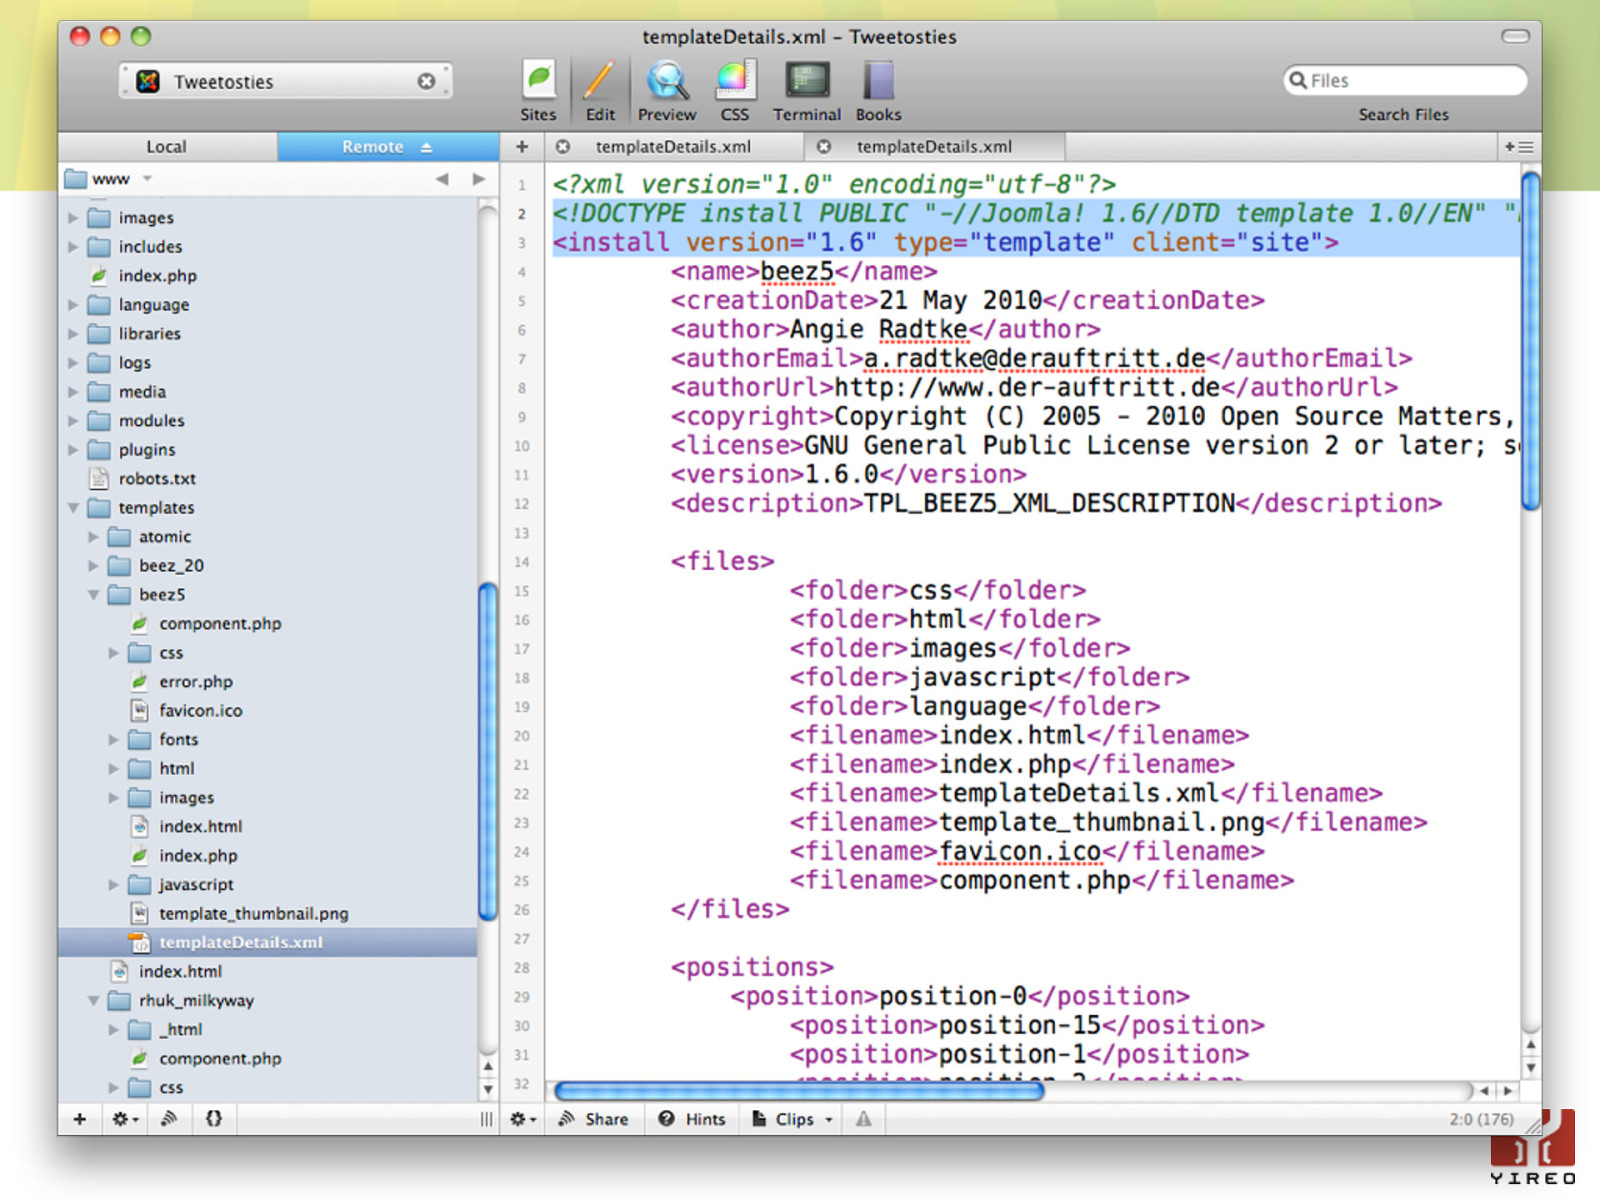Select templateDetails.xml in the file tree
This screenshot has height=1200, width=1600.
click(268, 943)
